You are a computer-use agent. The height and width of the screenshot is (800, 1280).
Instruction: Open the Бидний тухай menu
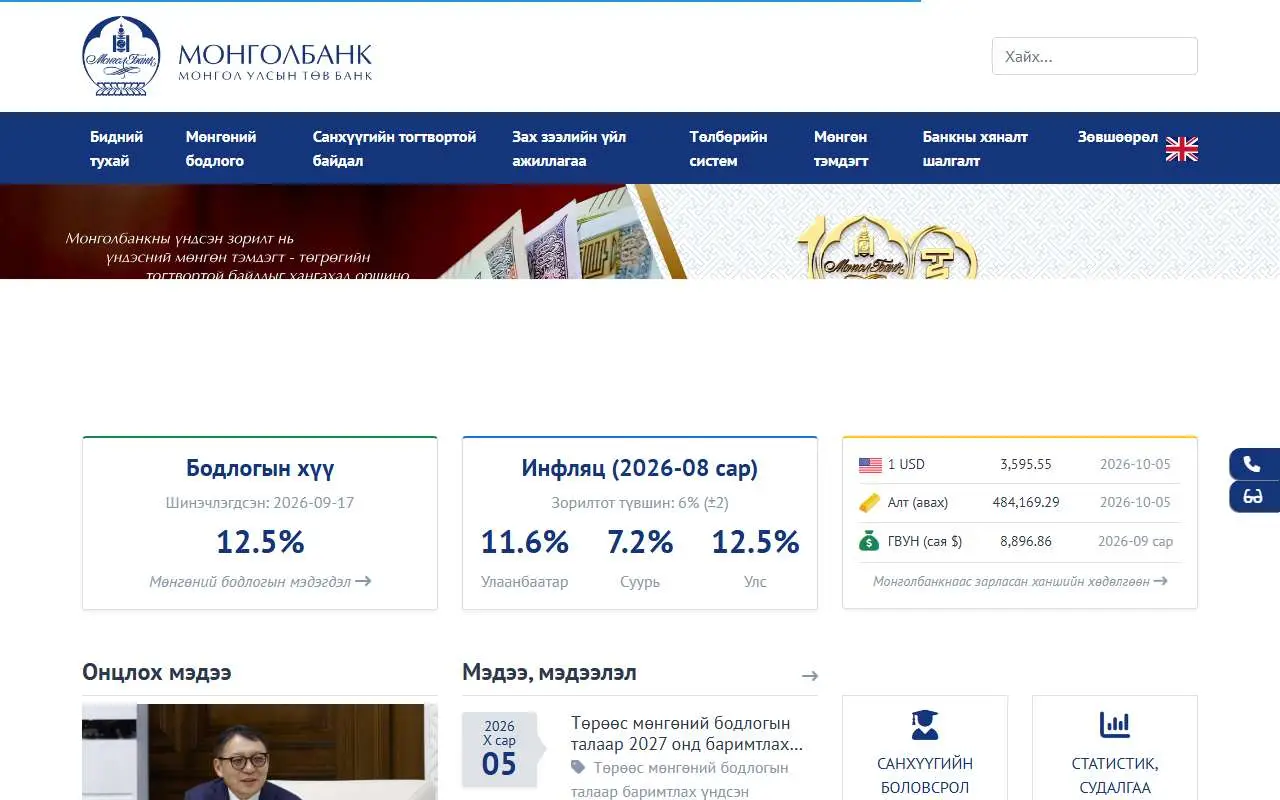[x=117, y=149]
